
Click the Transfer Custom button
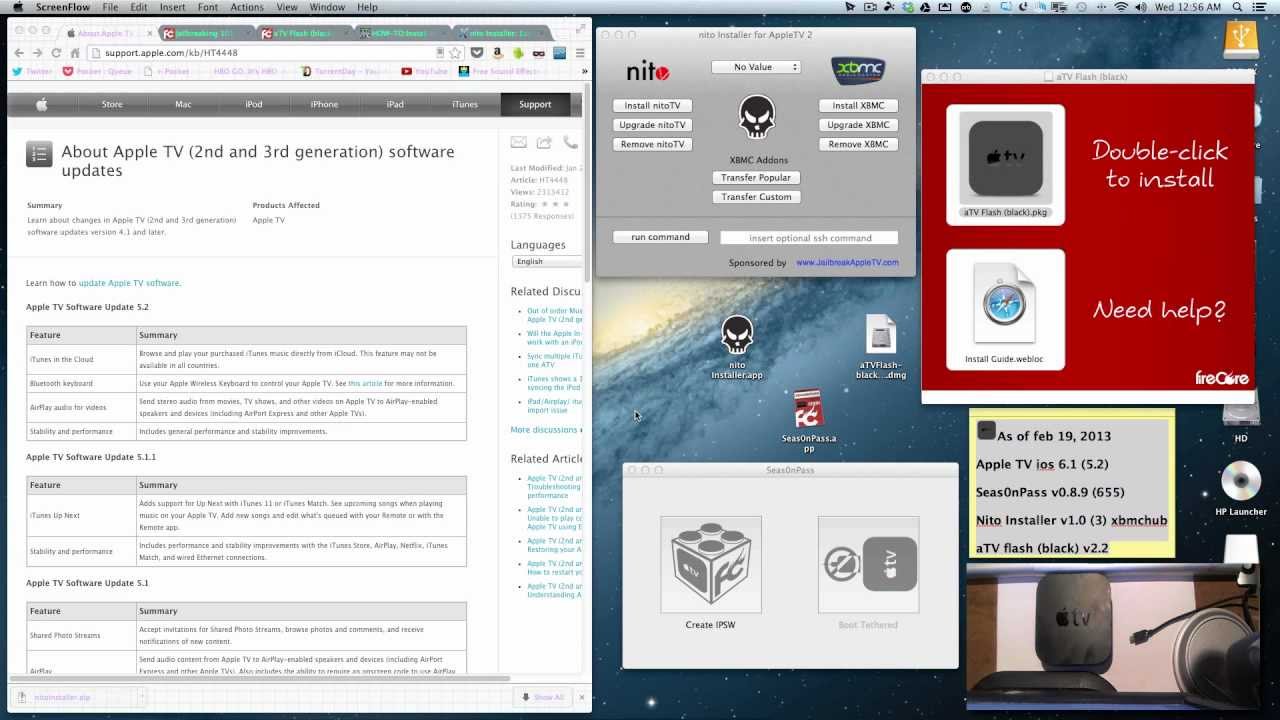pyautogui.click(x=756, y=197)
